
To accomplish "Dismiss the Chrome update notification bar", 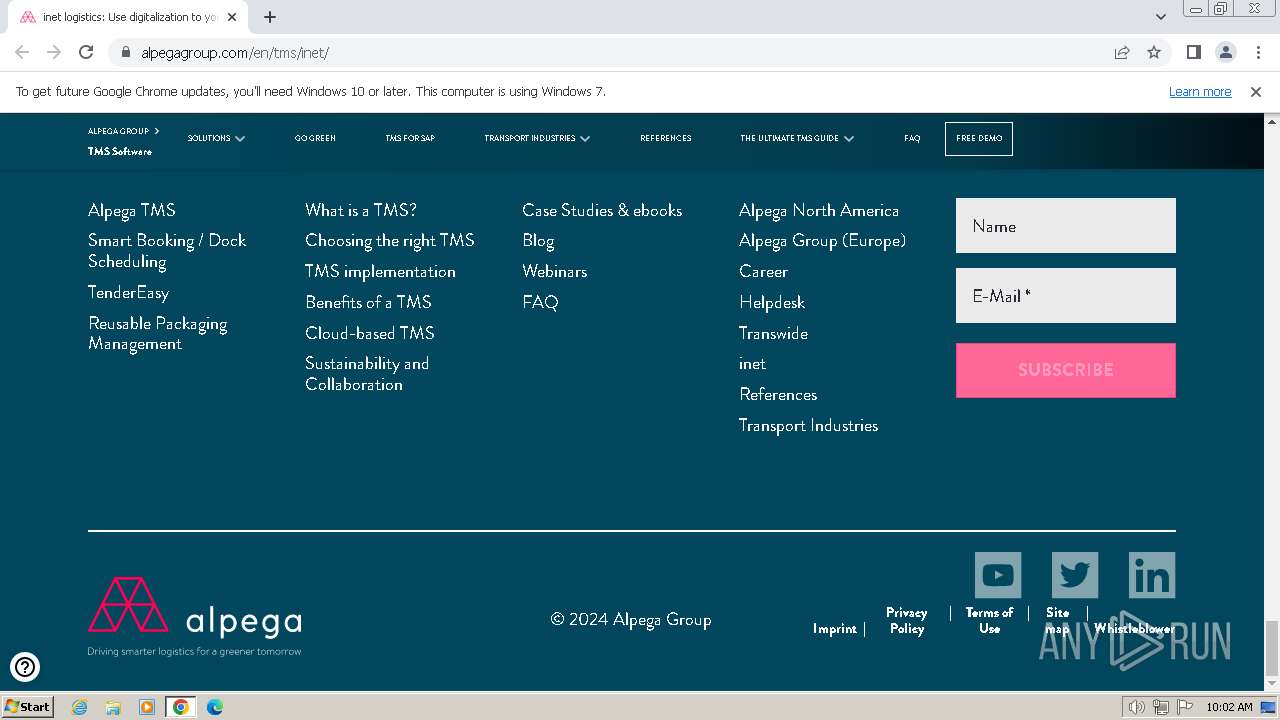I will pos(1256,92).
